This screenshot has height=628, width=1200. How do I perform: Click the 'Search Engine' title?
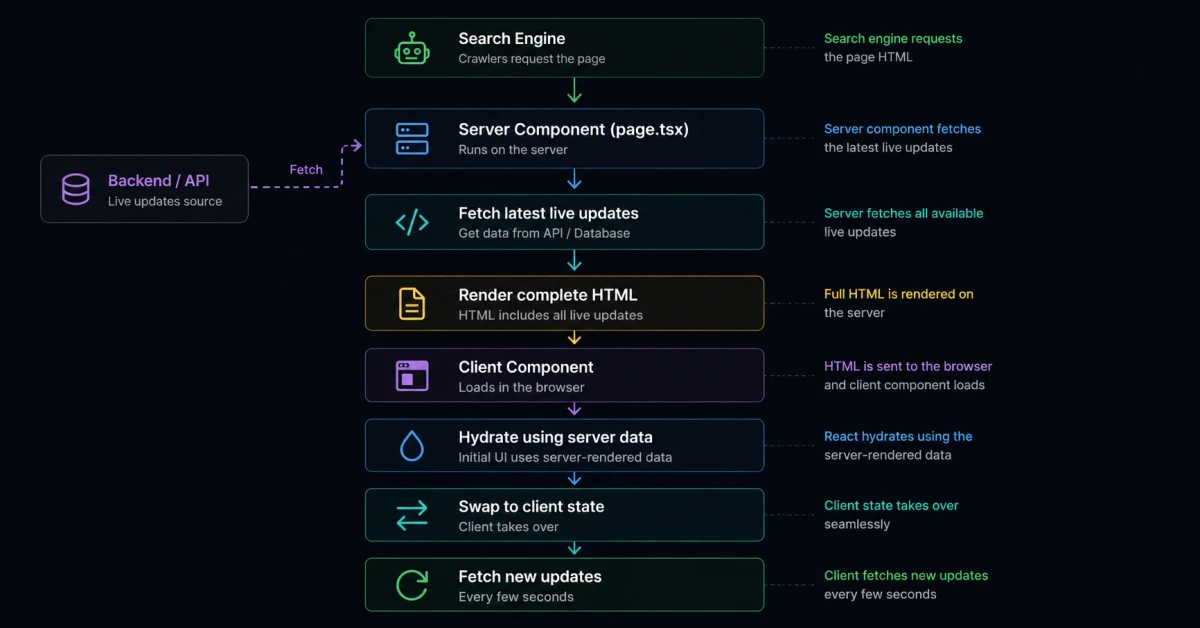tap(512, 39)
